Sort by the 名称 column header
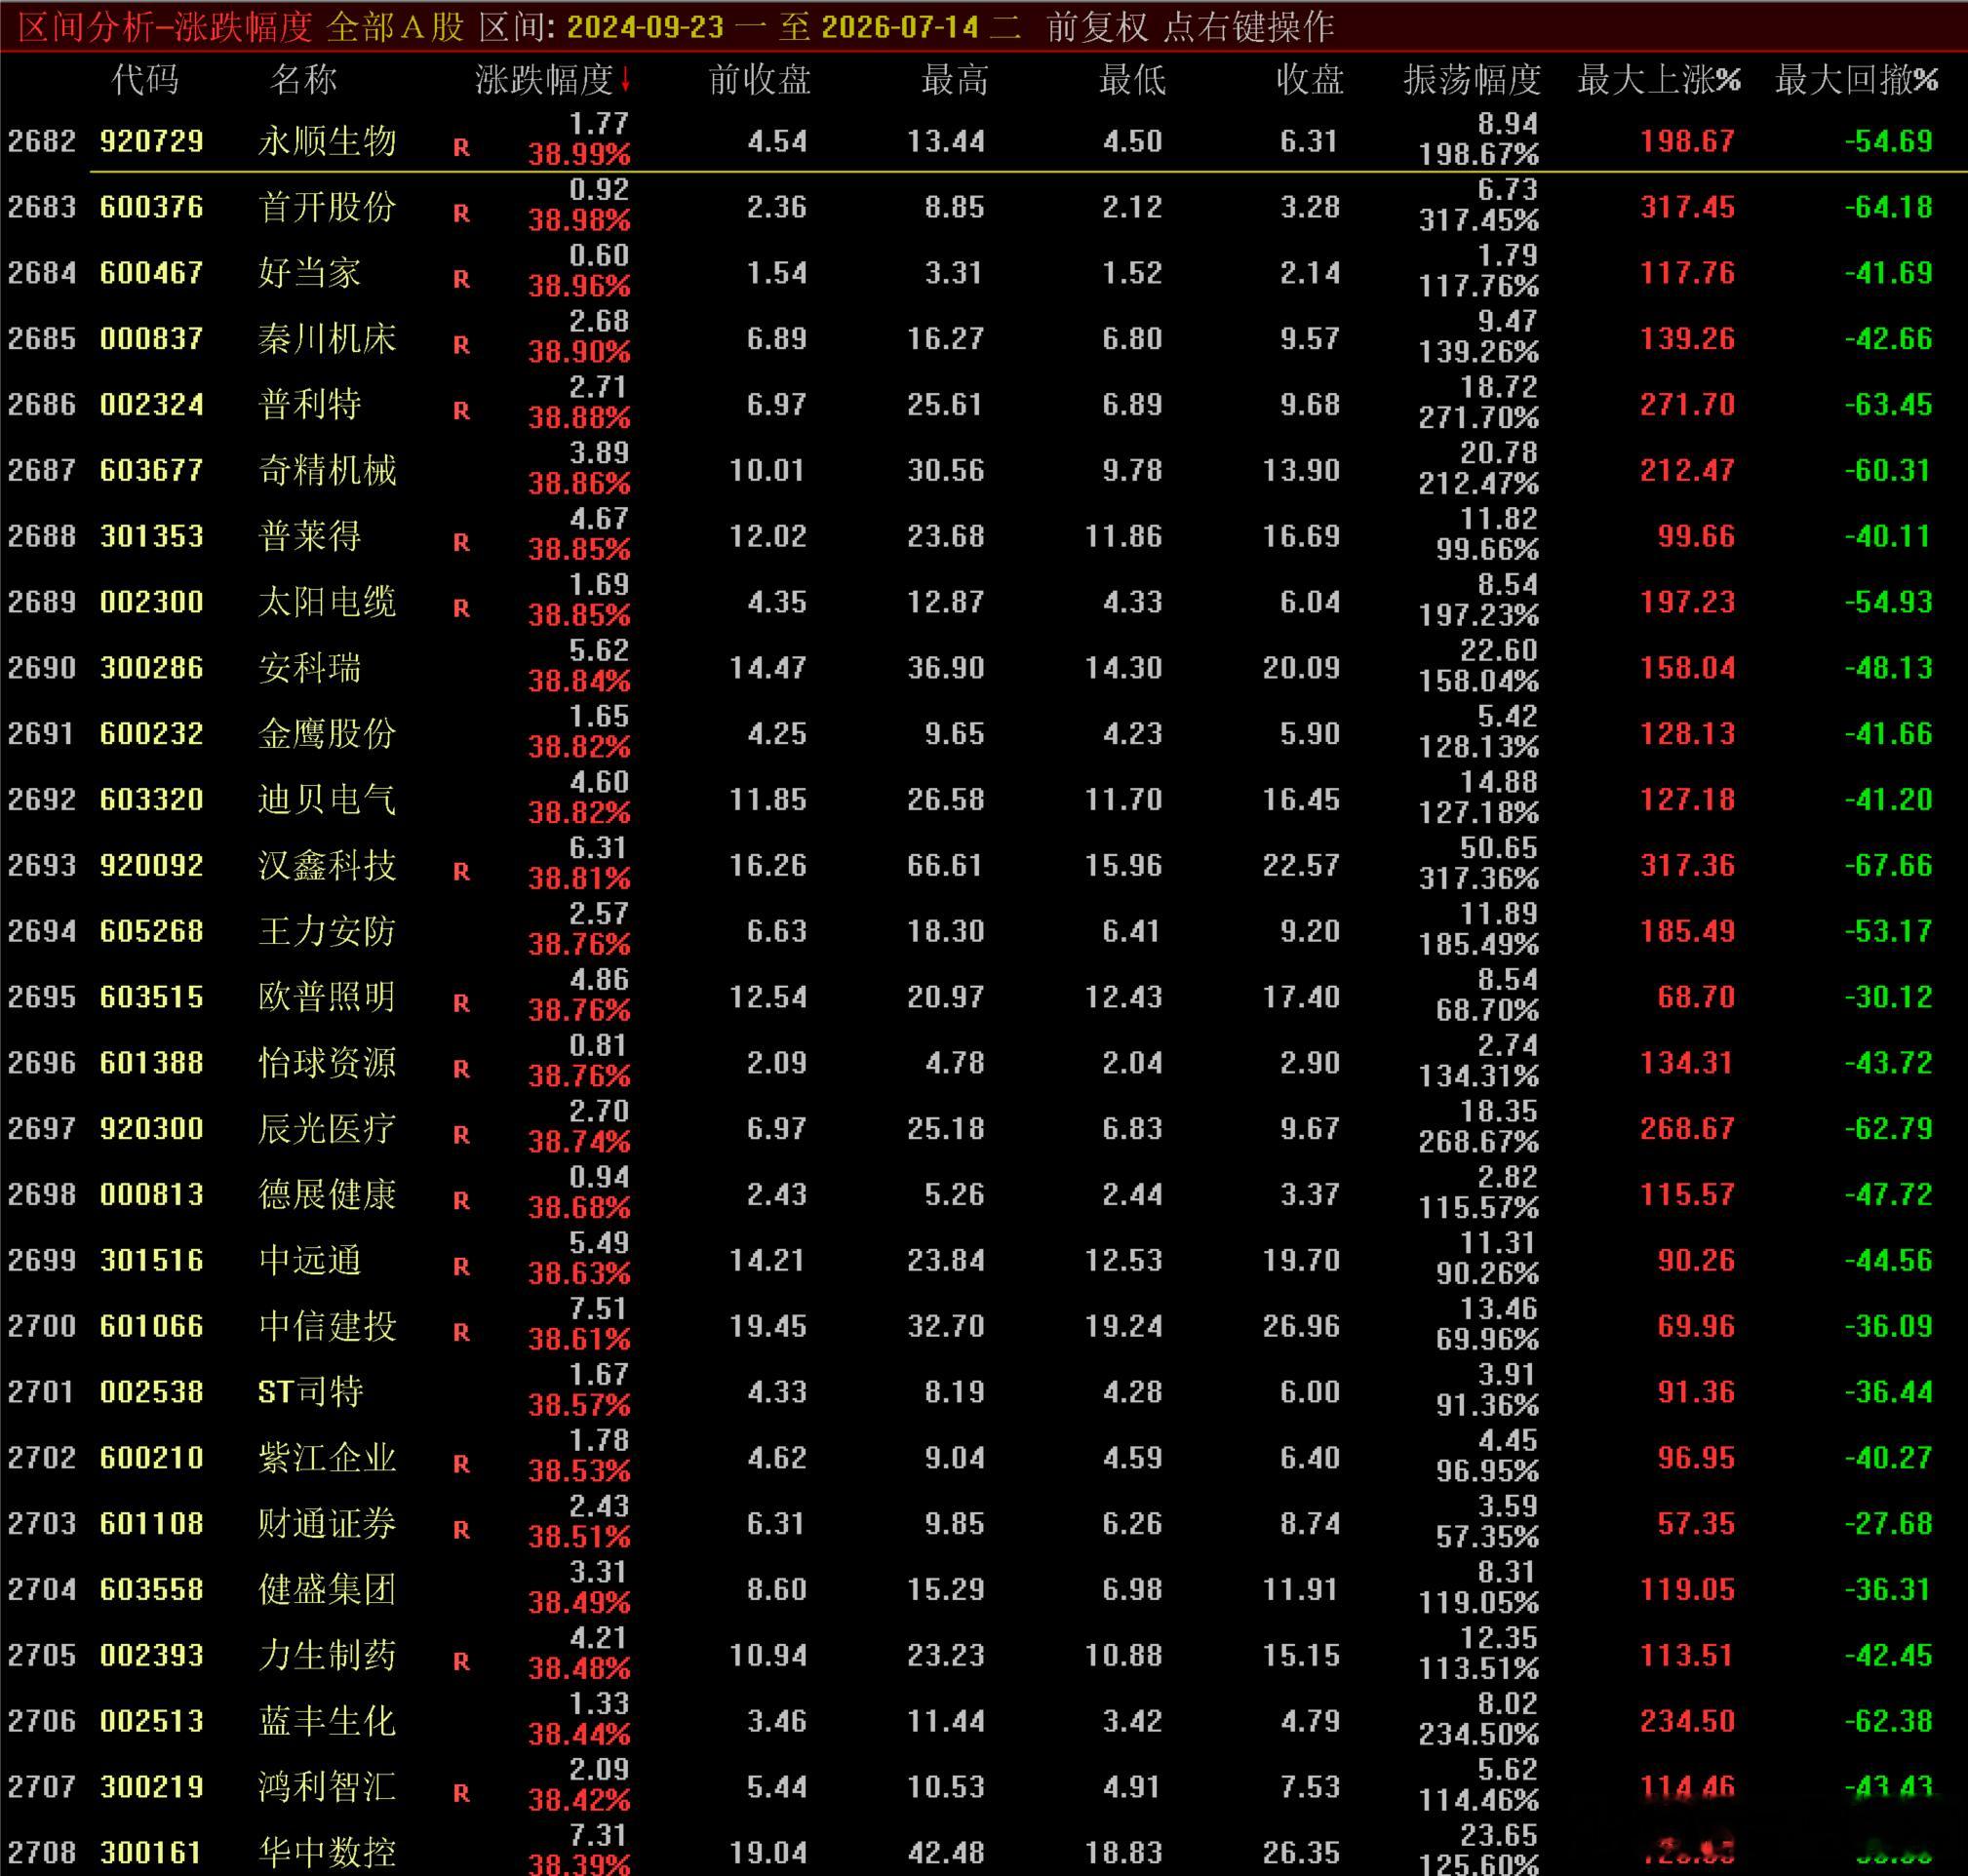Image resolution: width=1968 pixels, height=1876 pixels. (303, 80)
